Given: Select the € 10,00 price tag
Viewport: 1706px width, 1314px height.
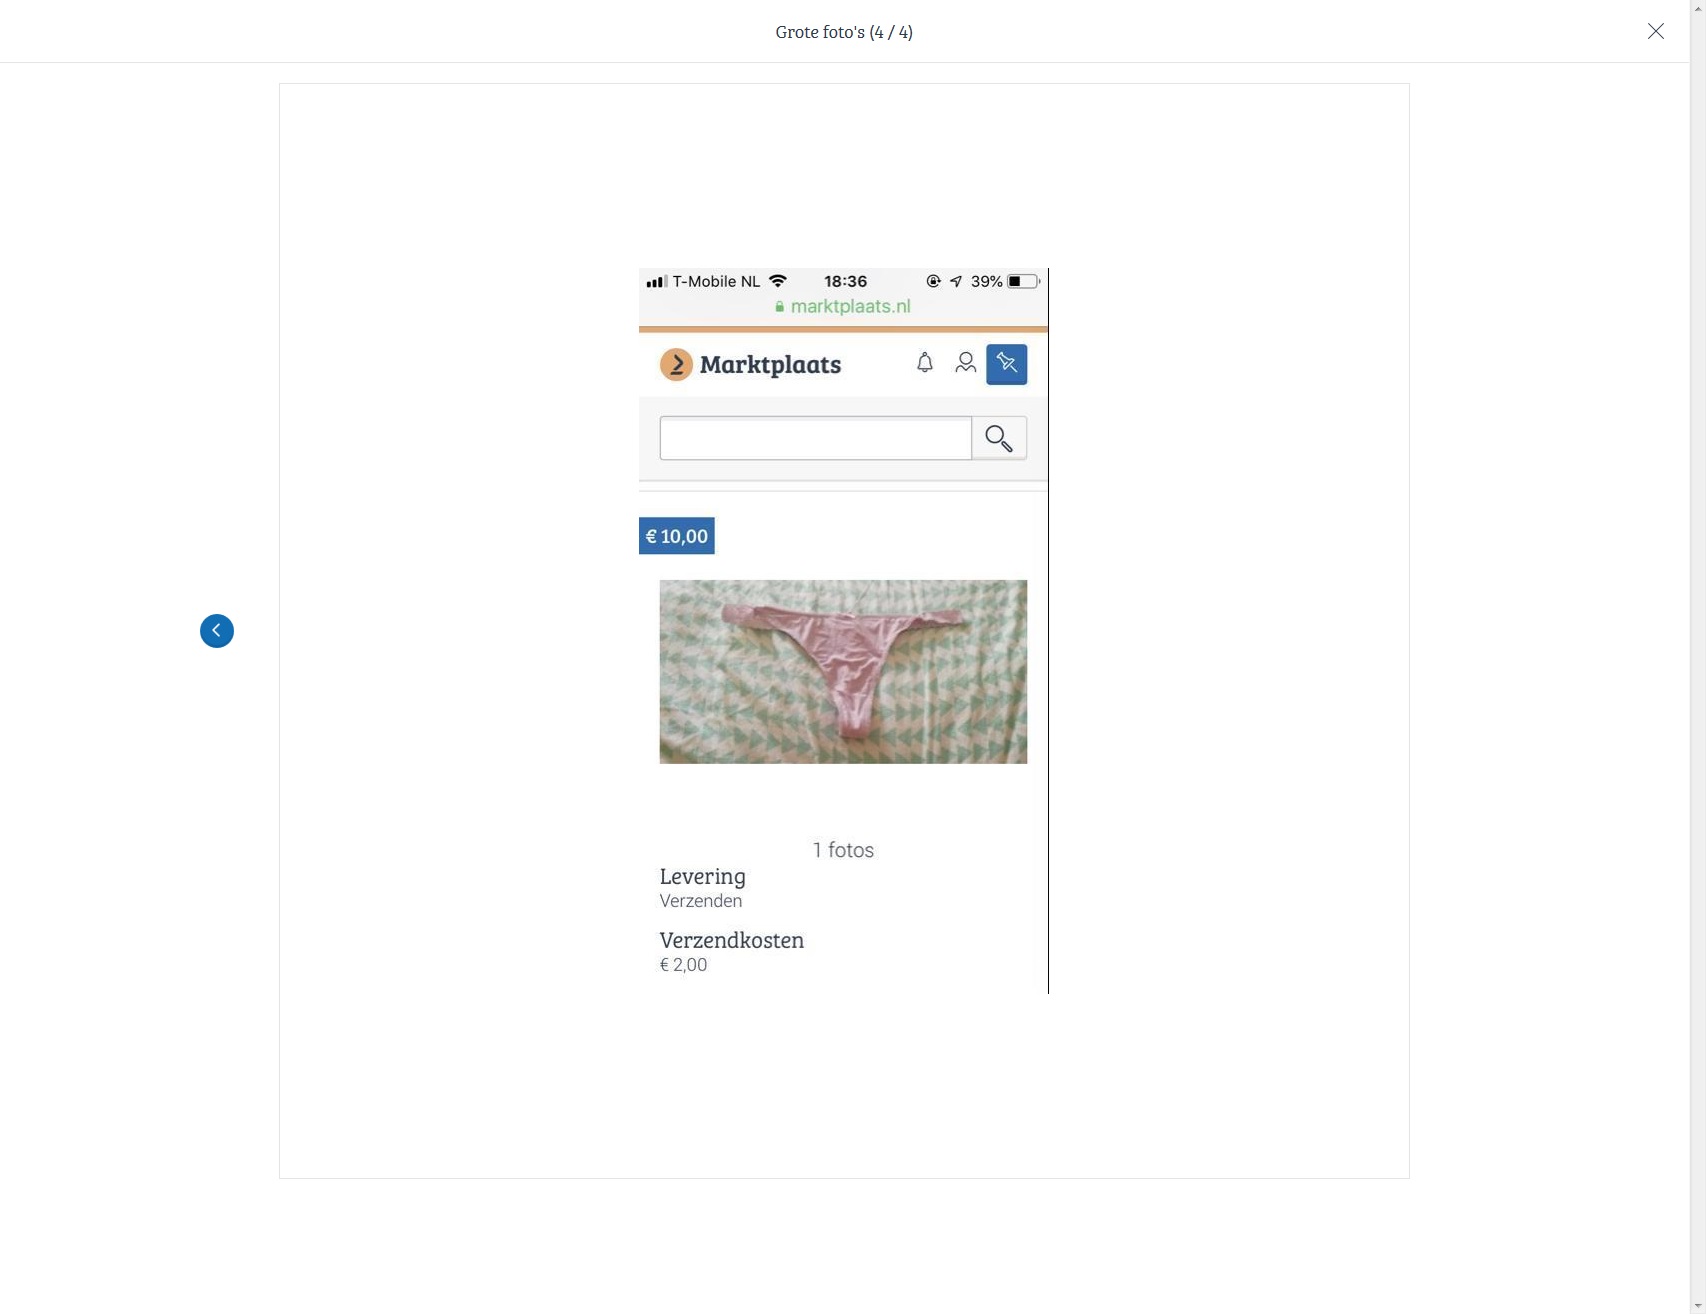Looking at the screenshot, I should tap(677, 536).
